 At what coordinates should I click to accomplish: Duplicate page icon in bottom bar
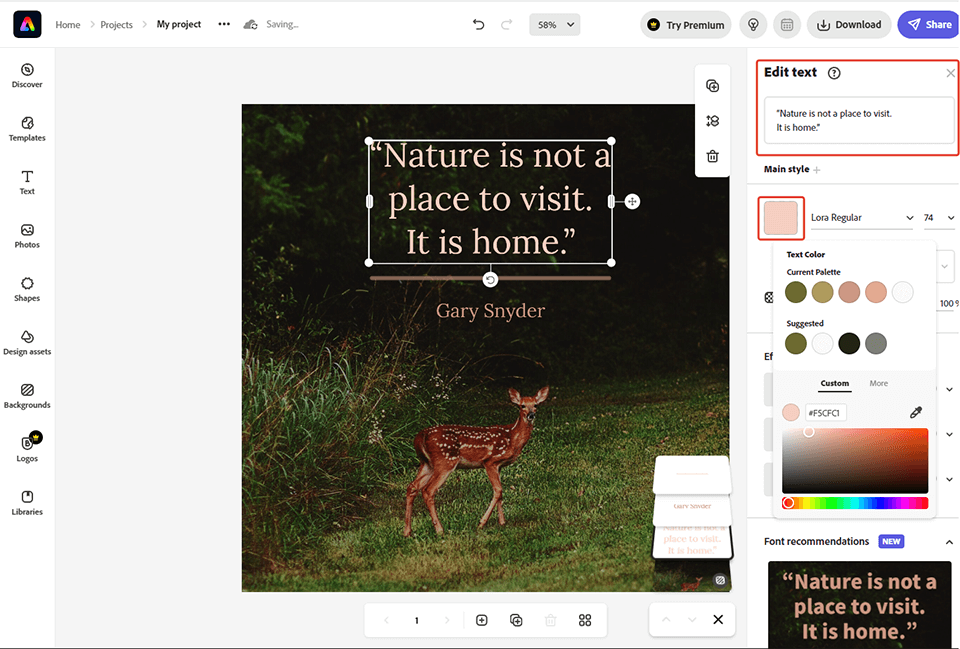(x=516, y=620)
